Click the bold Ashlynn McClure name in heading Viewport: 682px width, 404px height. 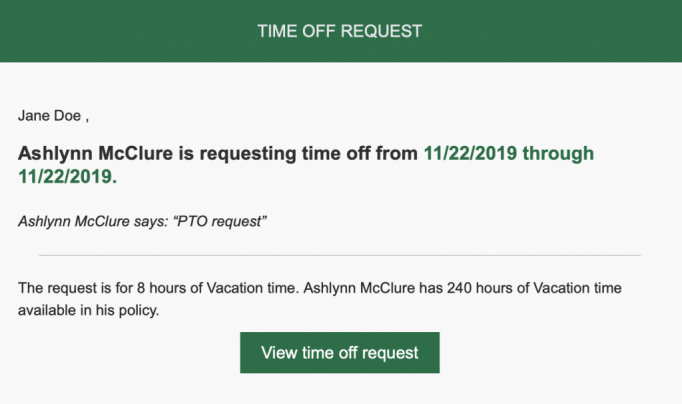(x=95, y=153)
